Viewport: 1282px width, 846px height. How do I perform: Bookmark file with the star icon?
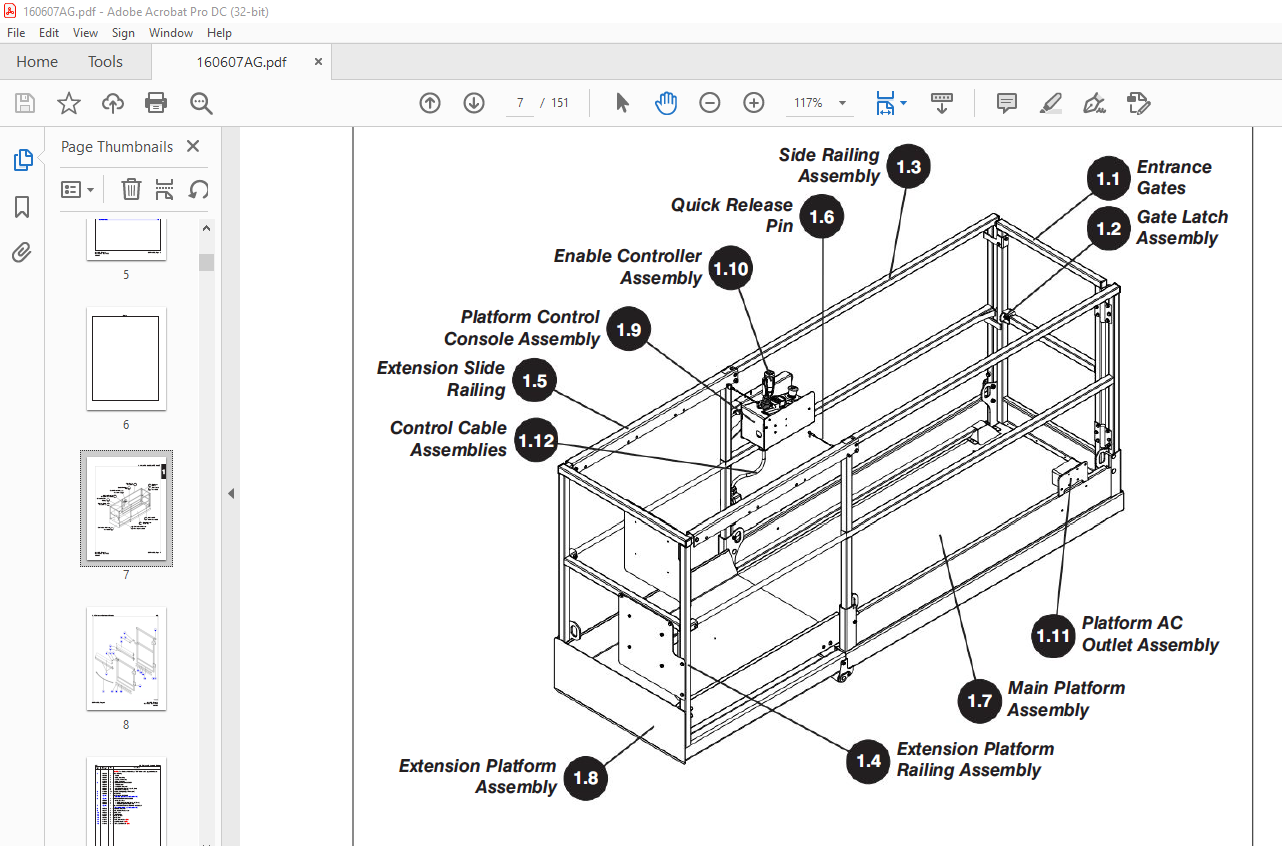click(x=68, y=103)
